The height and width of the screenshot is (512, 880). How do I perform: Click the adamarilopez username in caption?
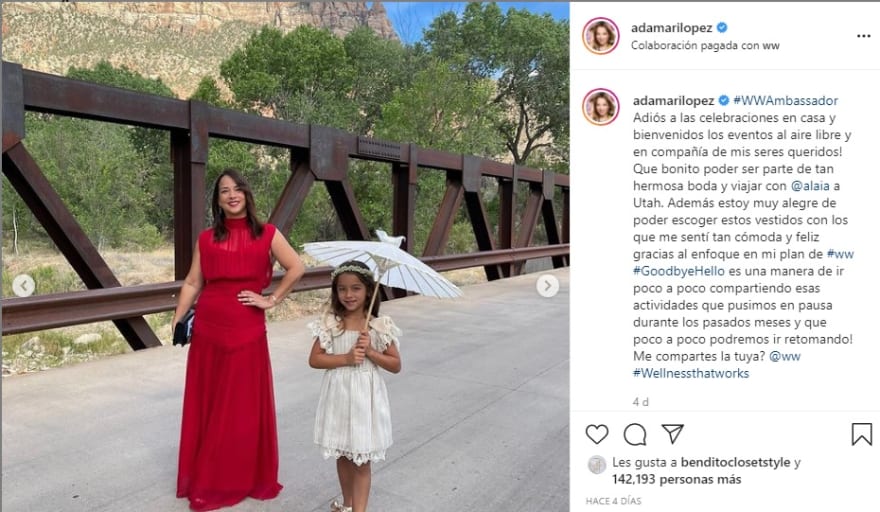click(673, 100)
